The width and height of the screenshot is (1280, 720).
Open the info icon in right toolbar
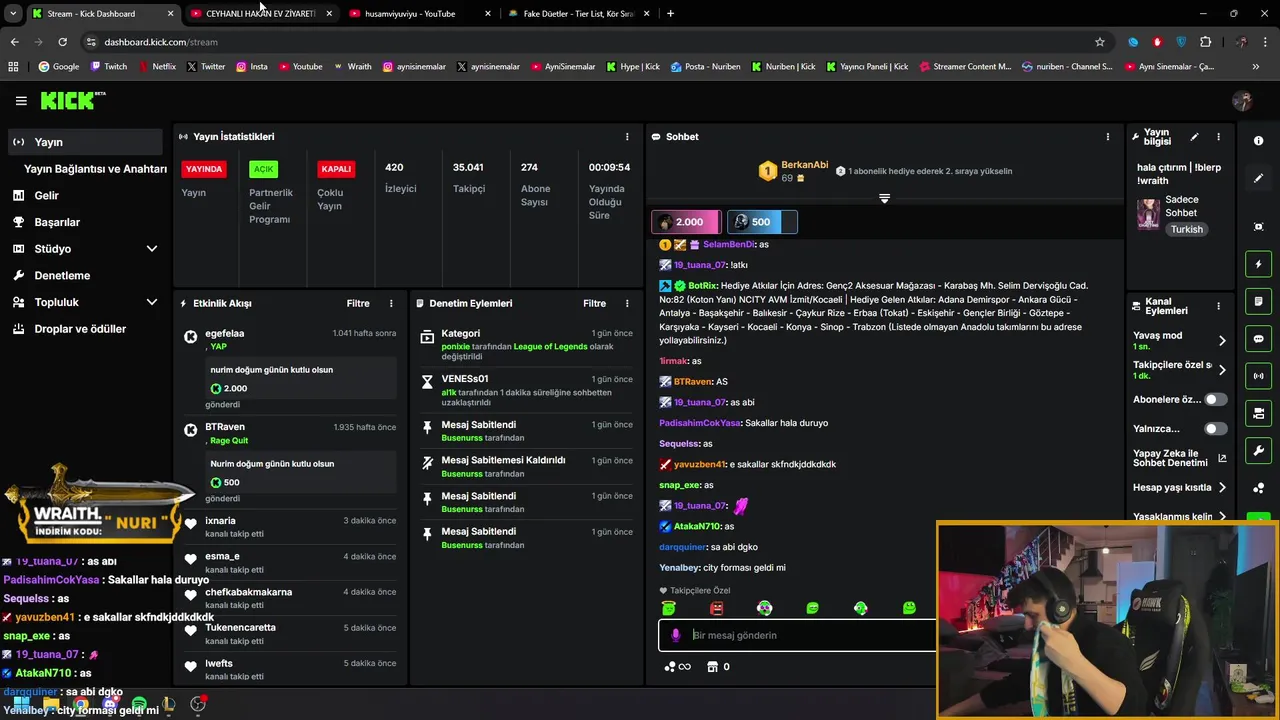(1258, 141)
